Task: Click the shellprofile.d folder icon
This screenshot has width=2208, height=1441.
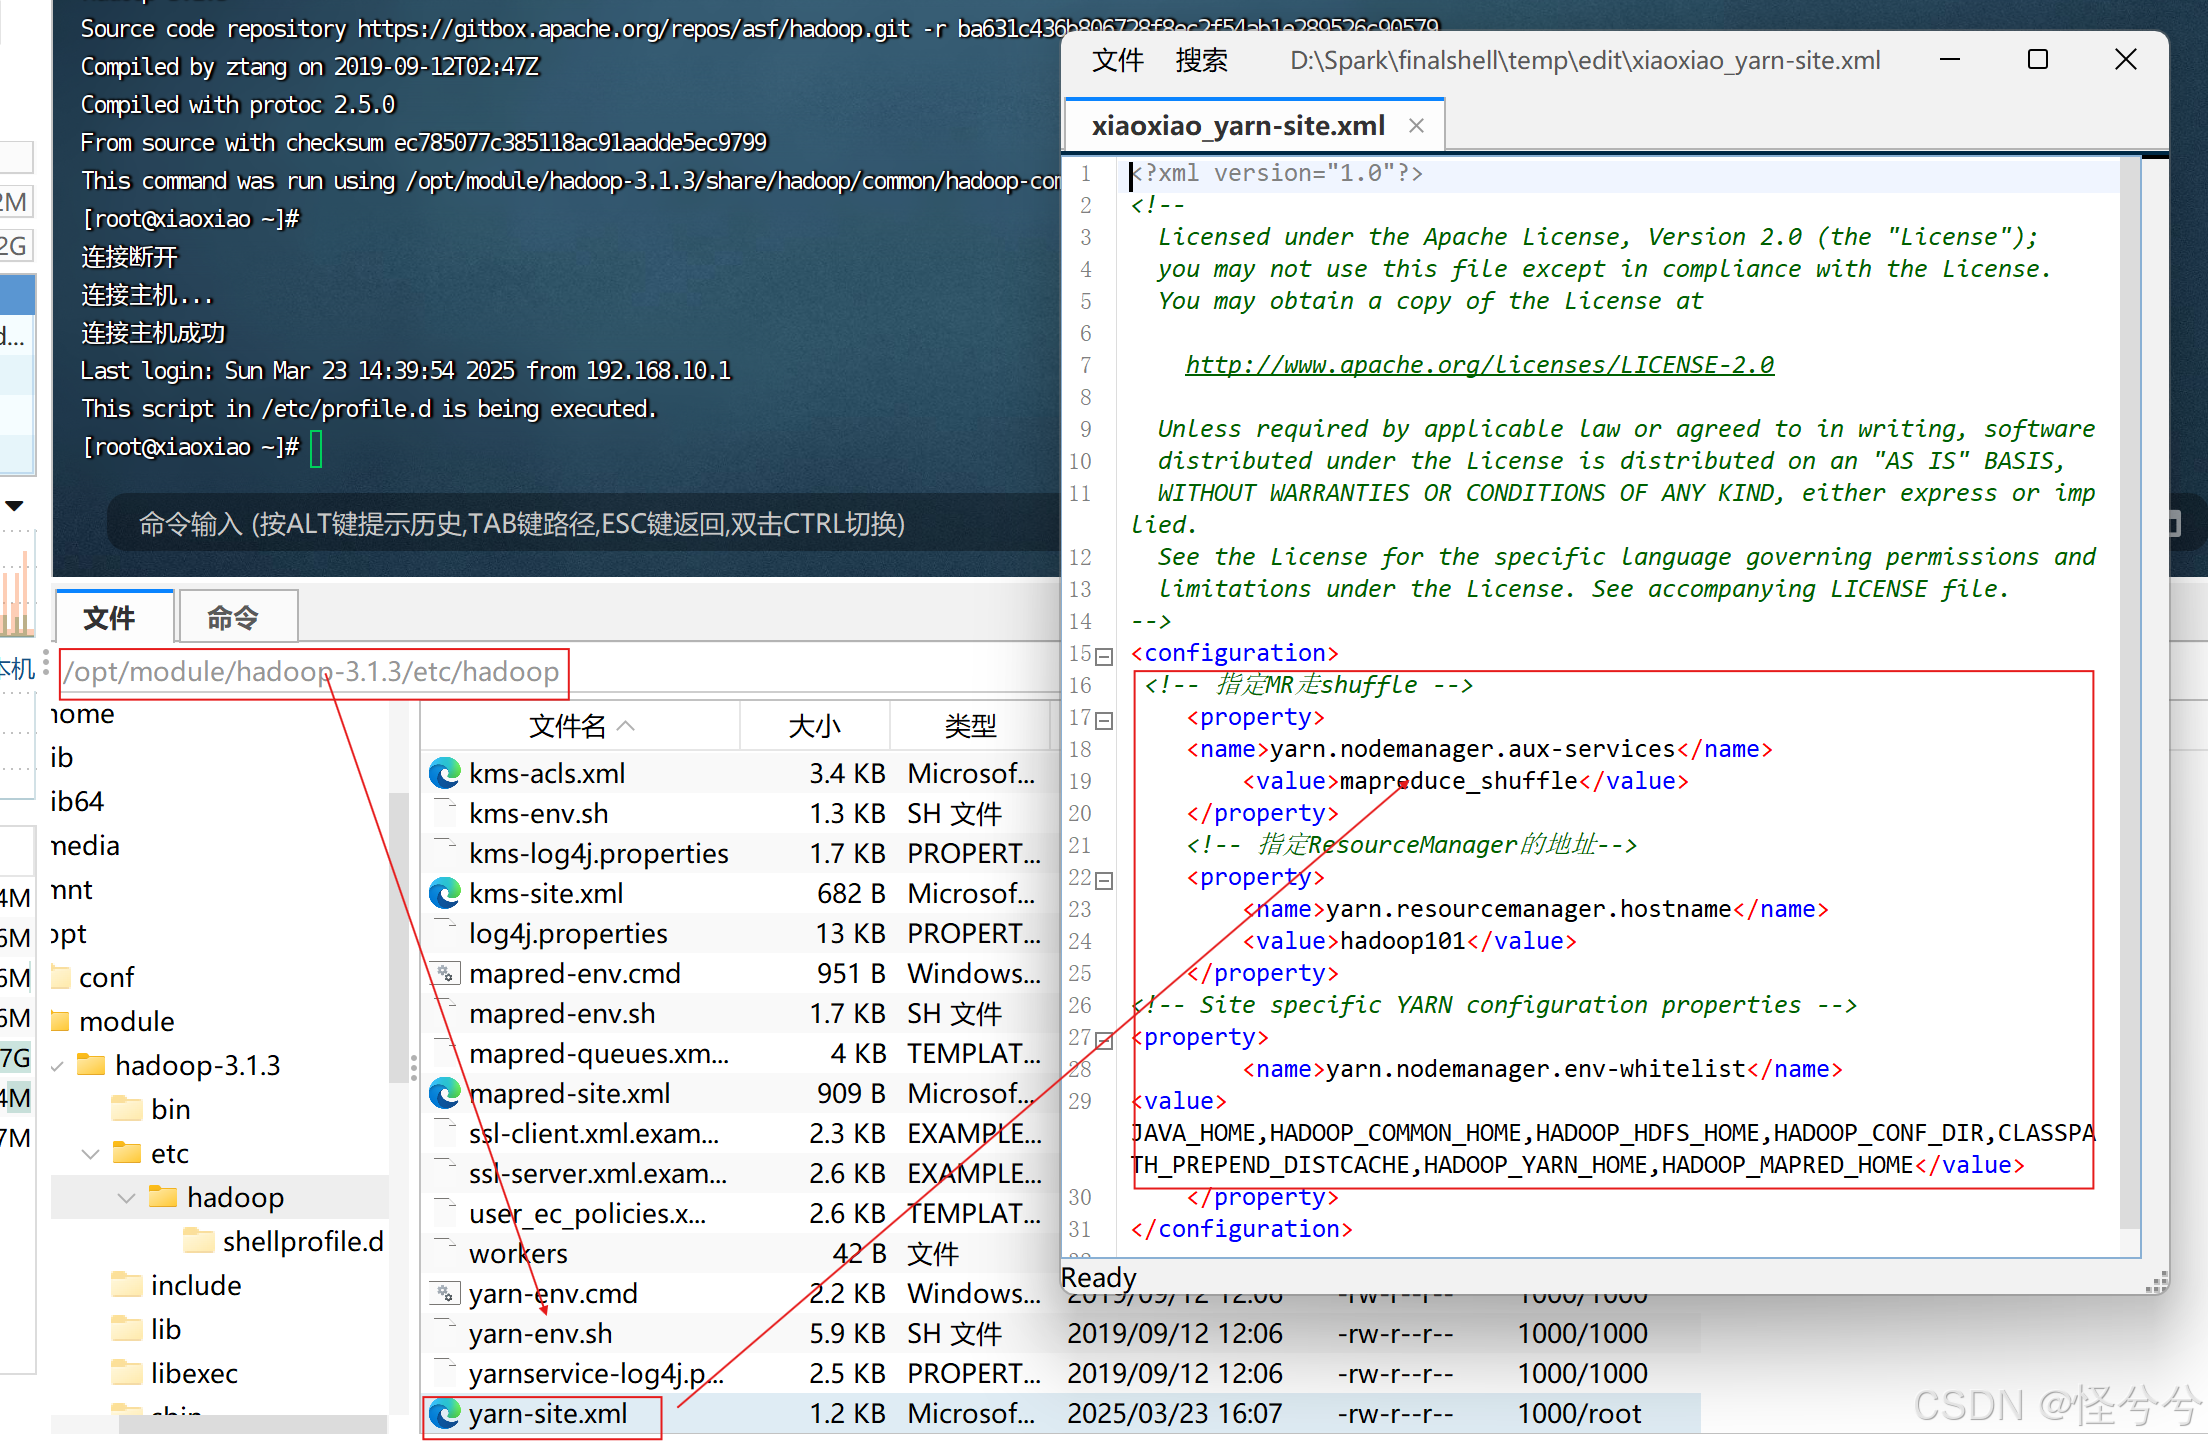Action: (x=199, y=1241)
